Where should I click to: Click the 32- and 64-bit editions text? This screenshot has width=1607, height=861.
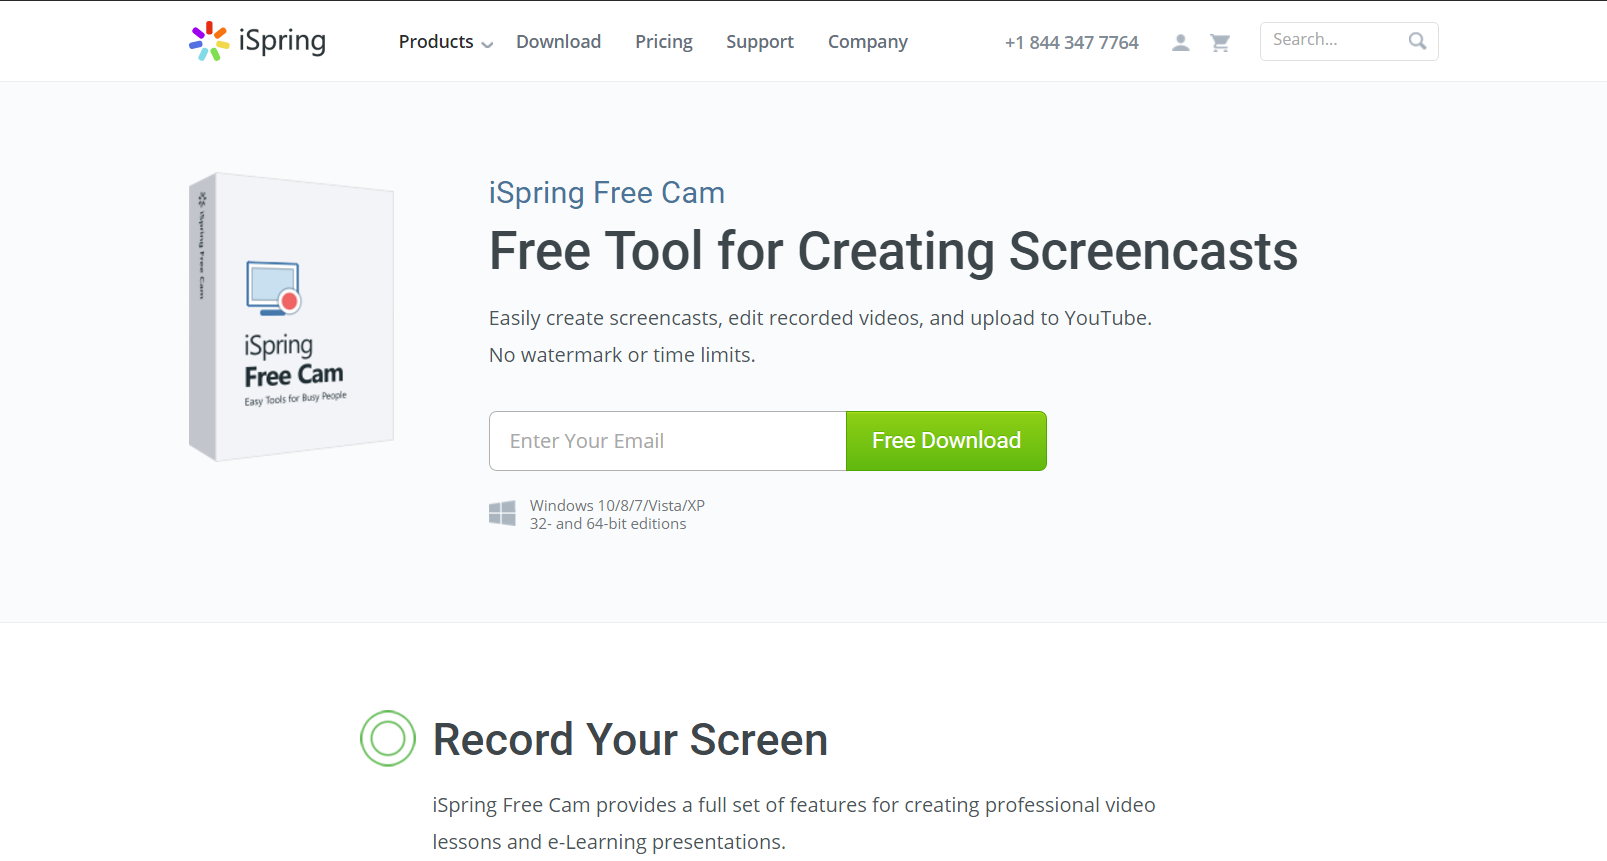click(x=608, y=524)
